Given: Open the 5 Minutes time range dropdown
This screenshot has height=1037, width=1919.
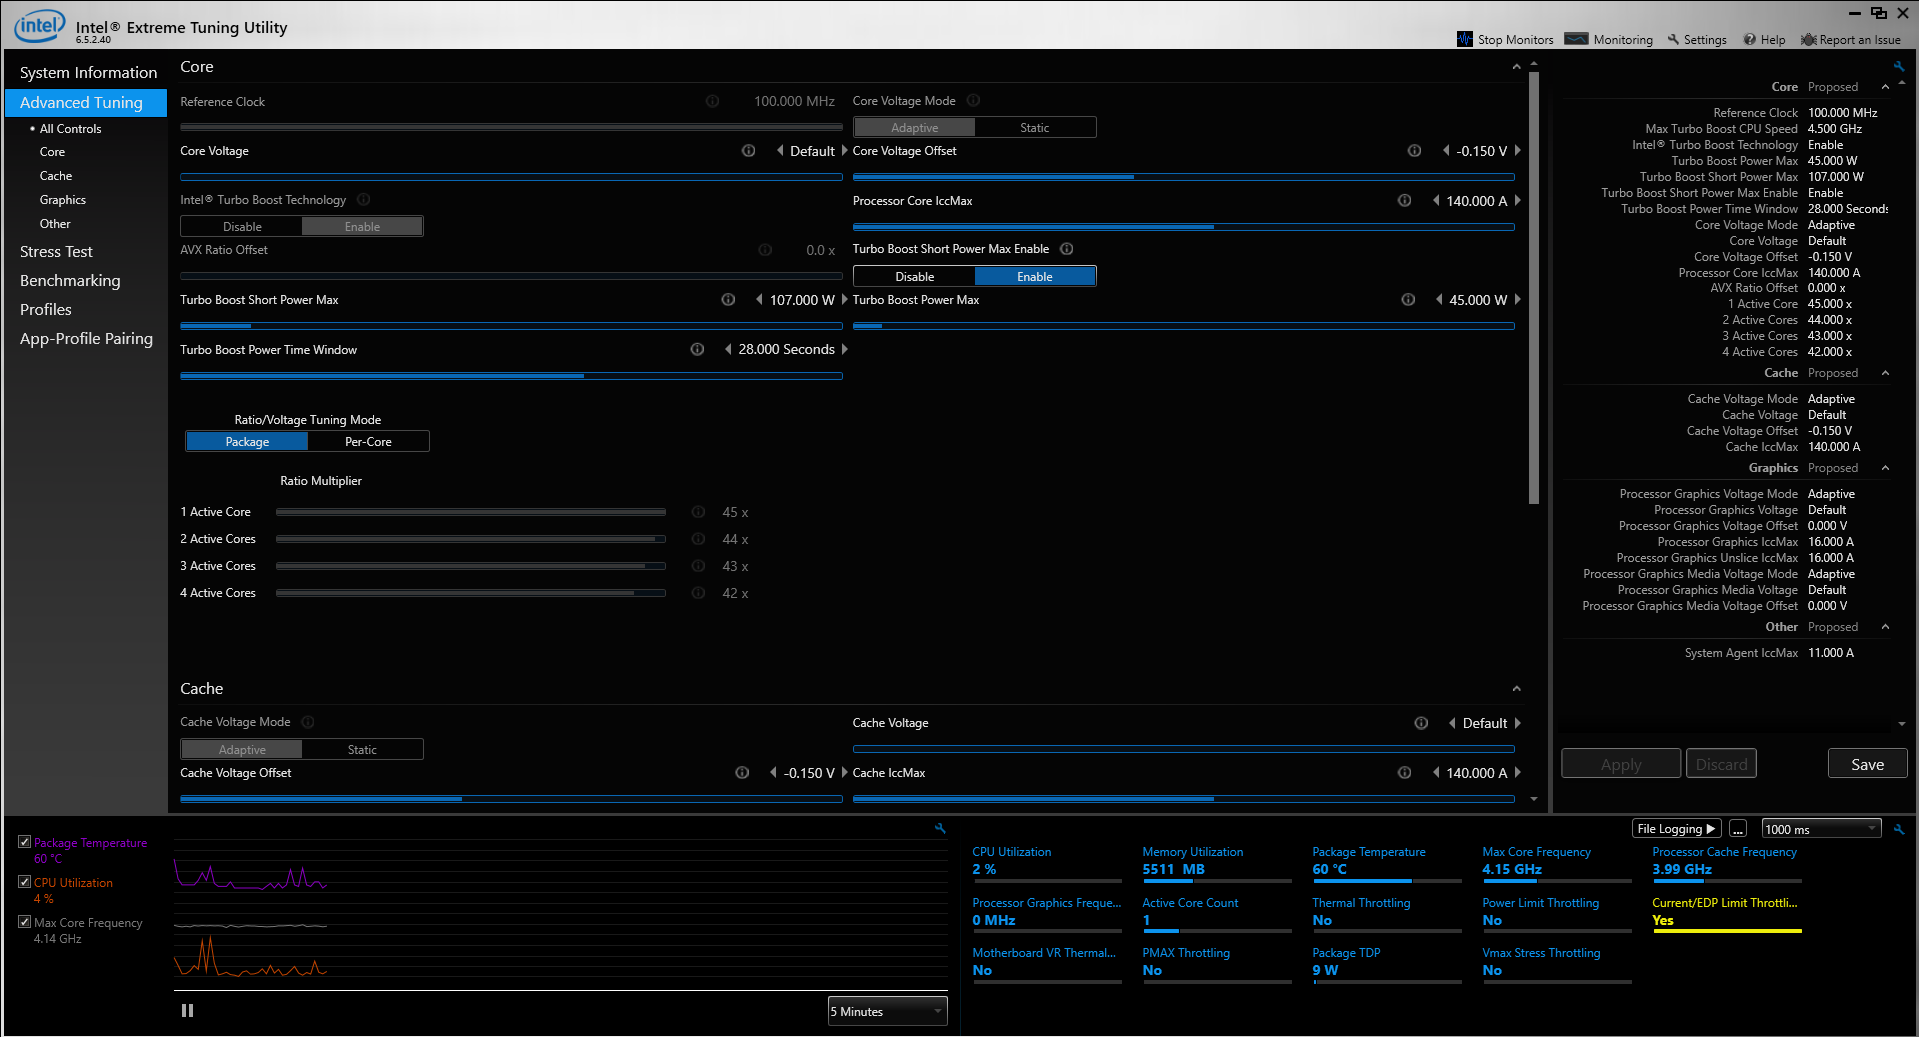Looking at the screenshot, I should 887,1012.
